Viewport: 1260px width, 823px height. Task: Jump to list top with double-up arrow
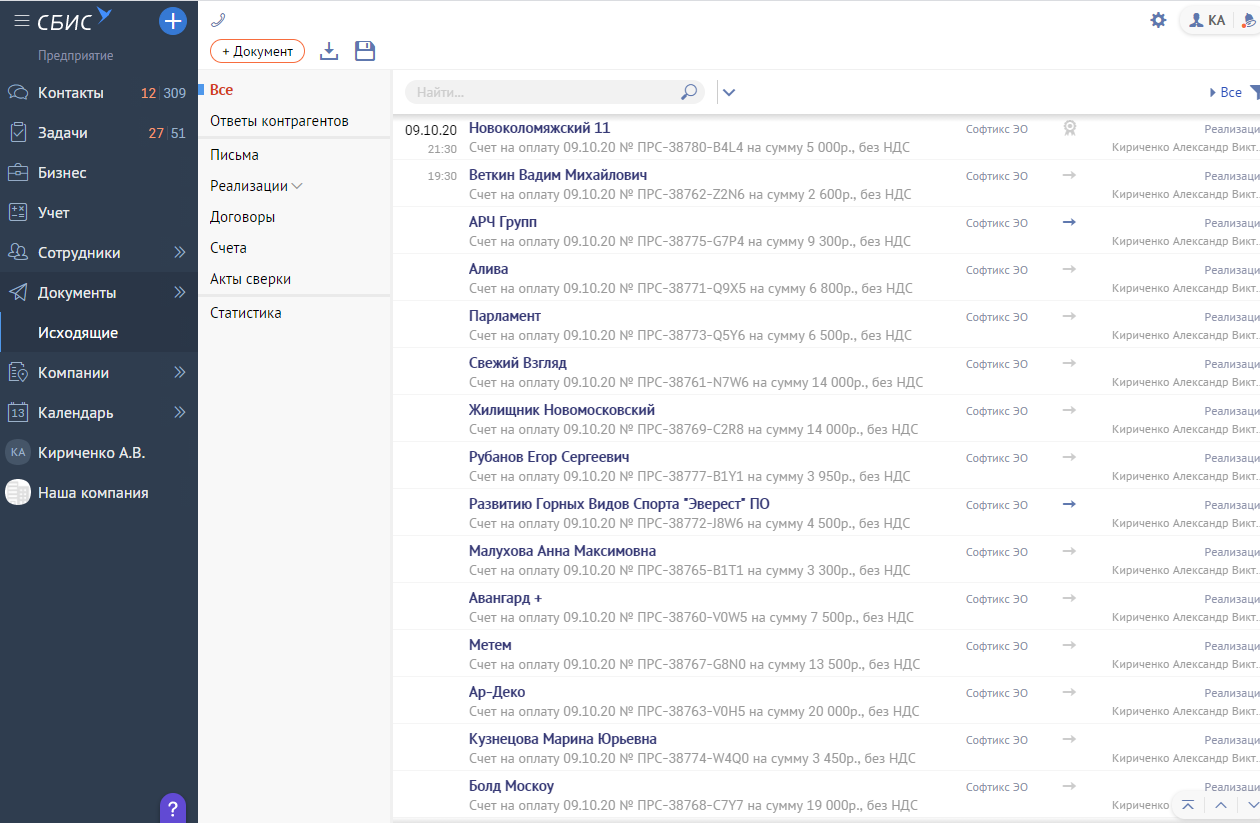click(x=1188, y=805)
